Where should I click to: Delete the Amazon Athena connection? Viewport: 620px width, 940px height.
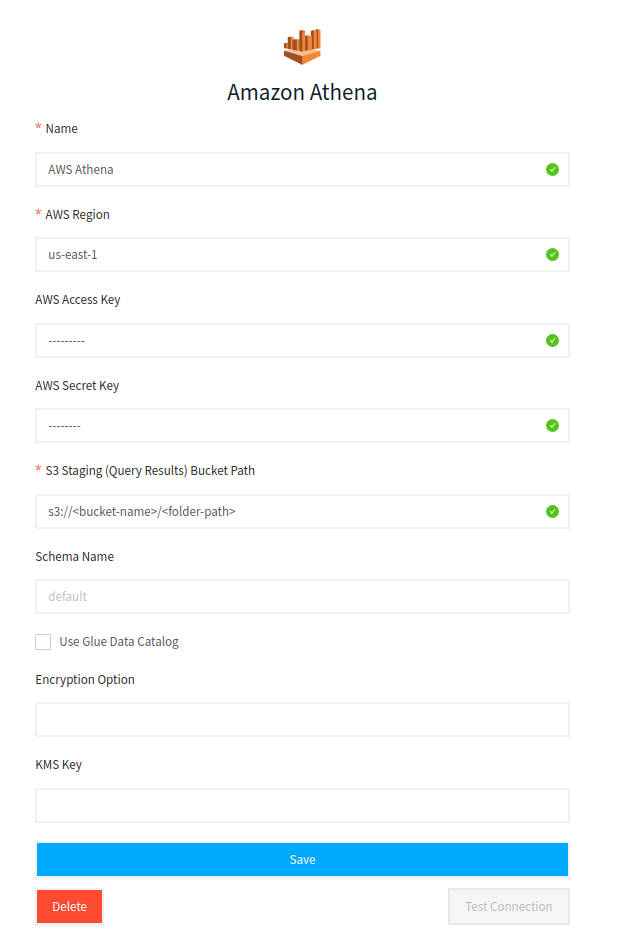[68, 906]
